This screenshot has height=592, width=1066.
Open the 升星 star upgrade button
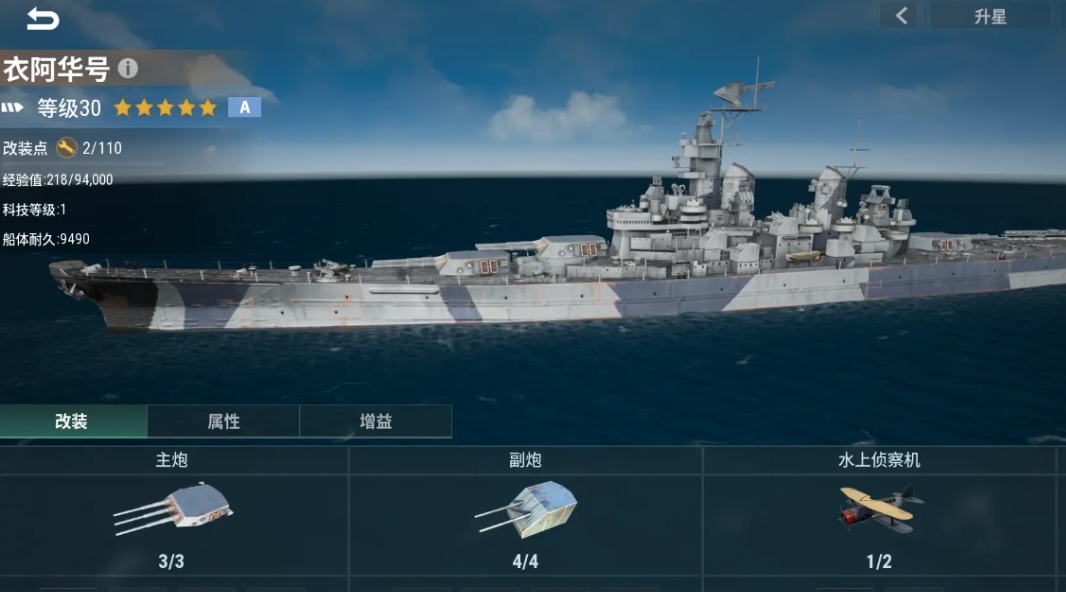(990, 16)
